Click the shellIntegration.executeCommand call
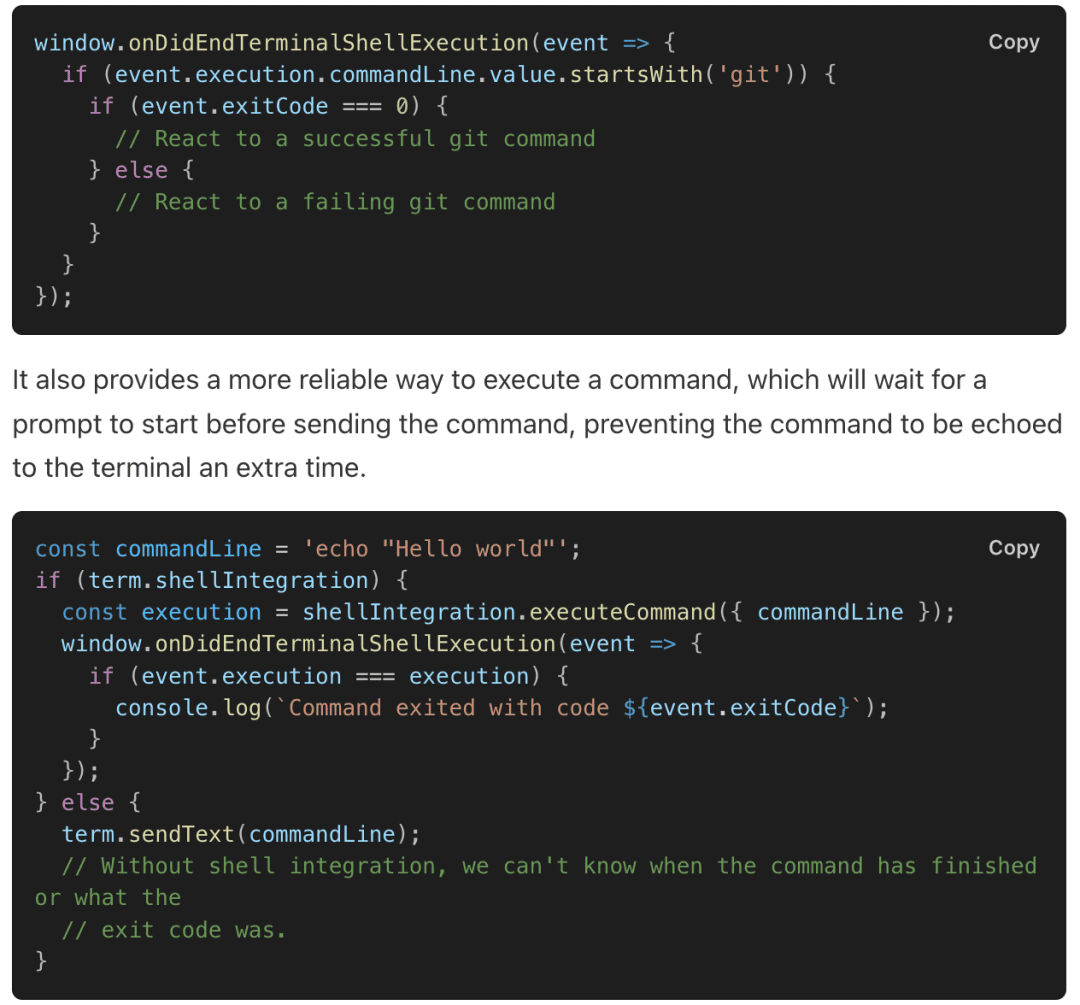 509,612
